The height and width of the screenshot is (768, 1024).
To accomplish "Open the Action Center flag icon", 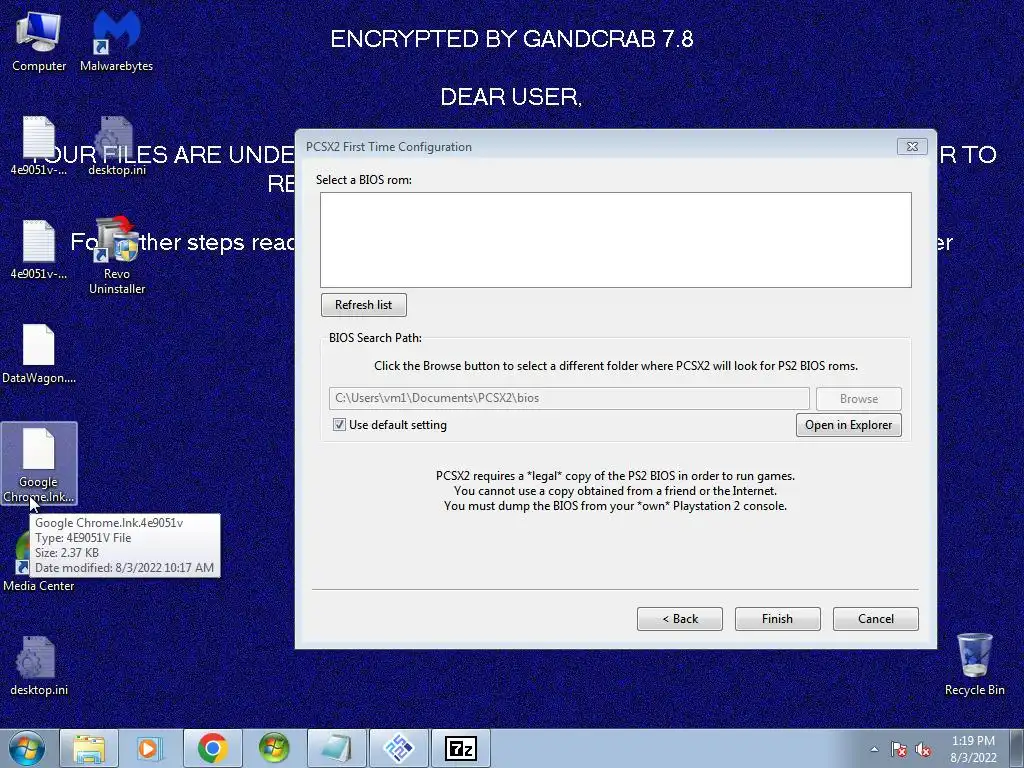I will coord(899,750).
